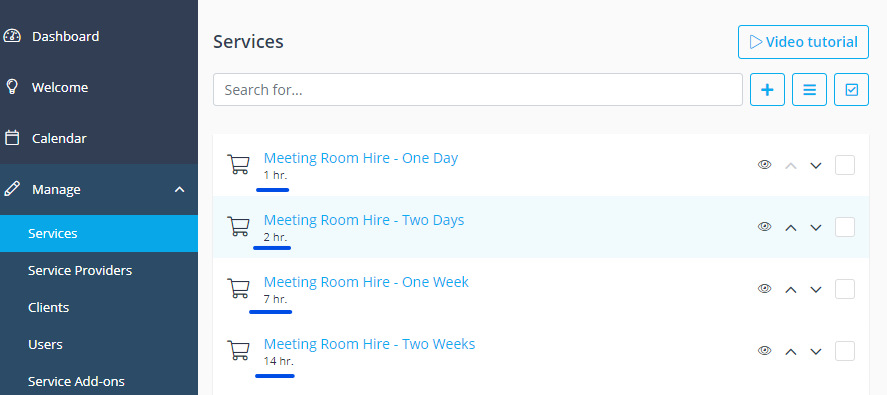Open the list view menu icon
Image resolution: width=887 pixels, height=395 pixels.
[810, 89]
